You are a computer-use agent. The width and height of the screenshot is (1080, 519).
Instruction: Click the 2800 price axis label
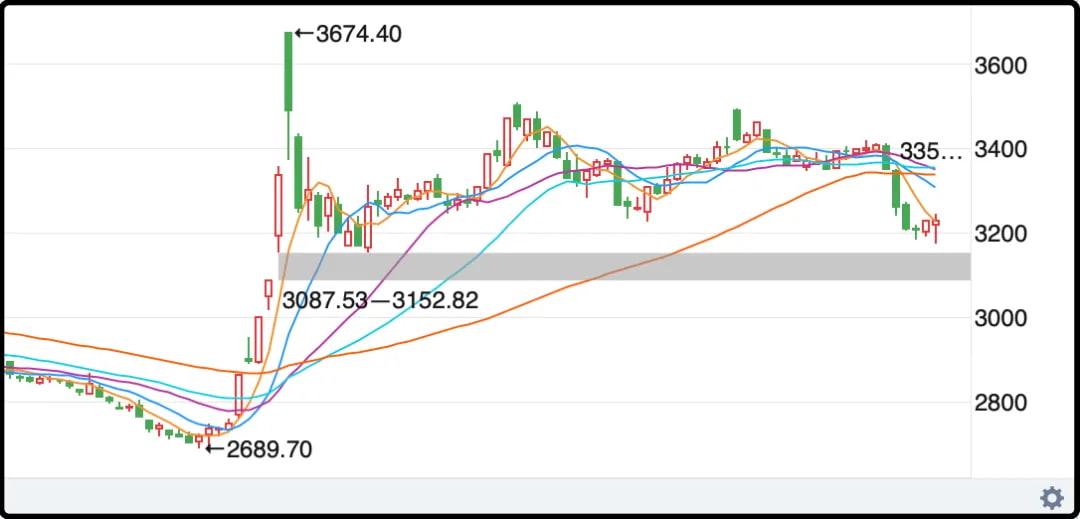pyautogui.click(x=1000, y=403)
